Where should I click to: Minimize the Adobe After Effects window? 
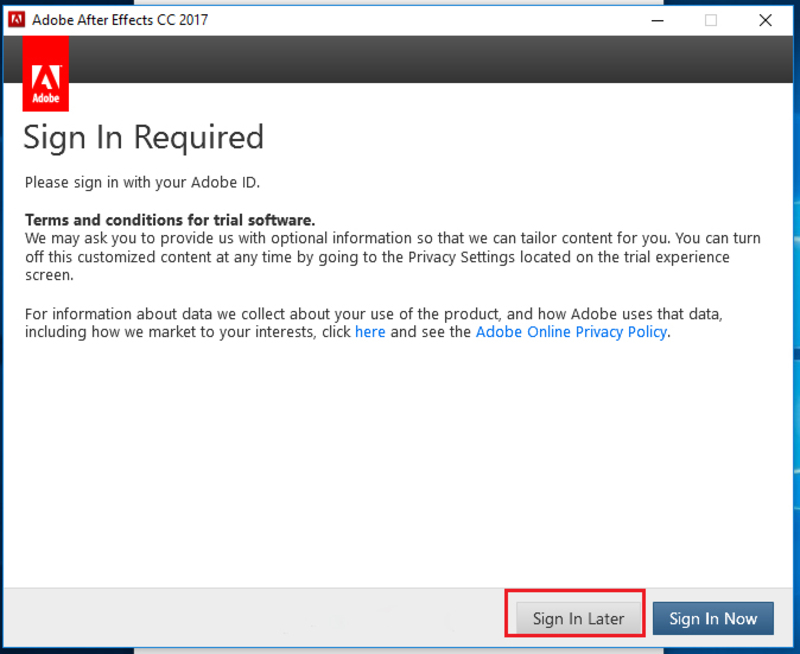[658, 20]
